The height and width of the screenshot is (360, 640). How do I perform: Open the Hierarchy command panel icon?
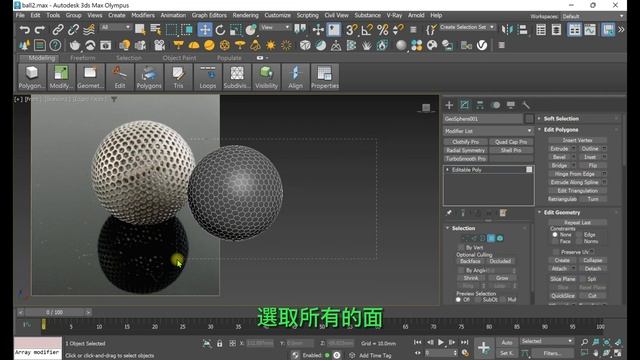point(480,105)
